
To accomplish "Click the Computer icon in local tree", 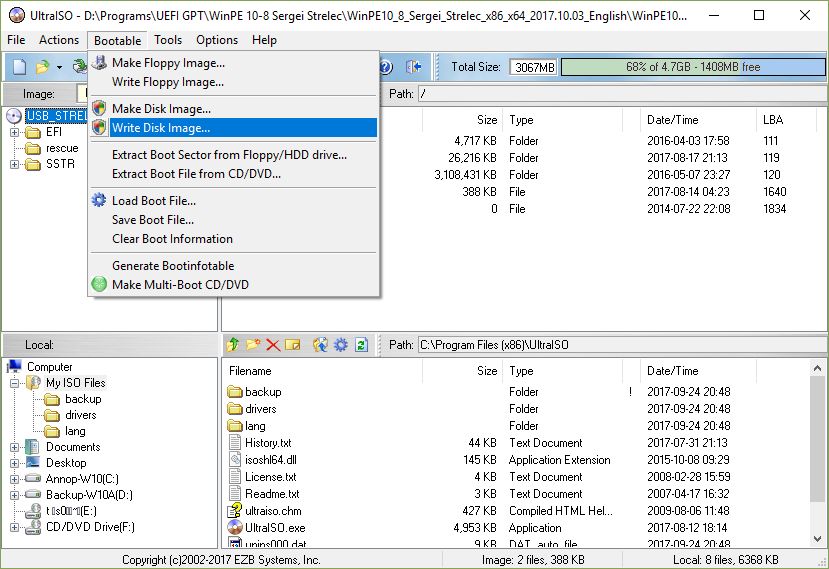I will tap(15, 366).
